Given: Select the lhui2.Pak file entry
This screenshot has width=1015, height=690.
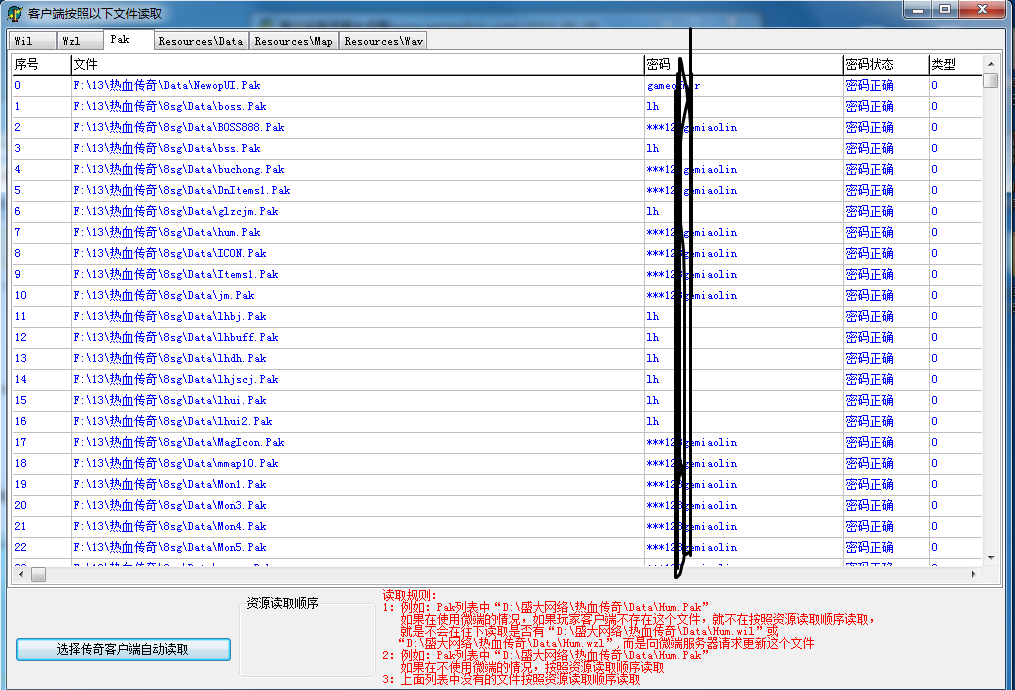Looking at the screenshot, I should coord(173,421).
